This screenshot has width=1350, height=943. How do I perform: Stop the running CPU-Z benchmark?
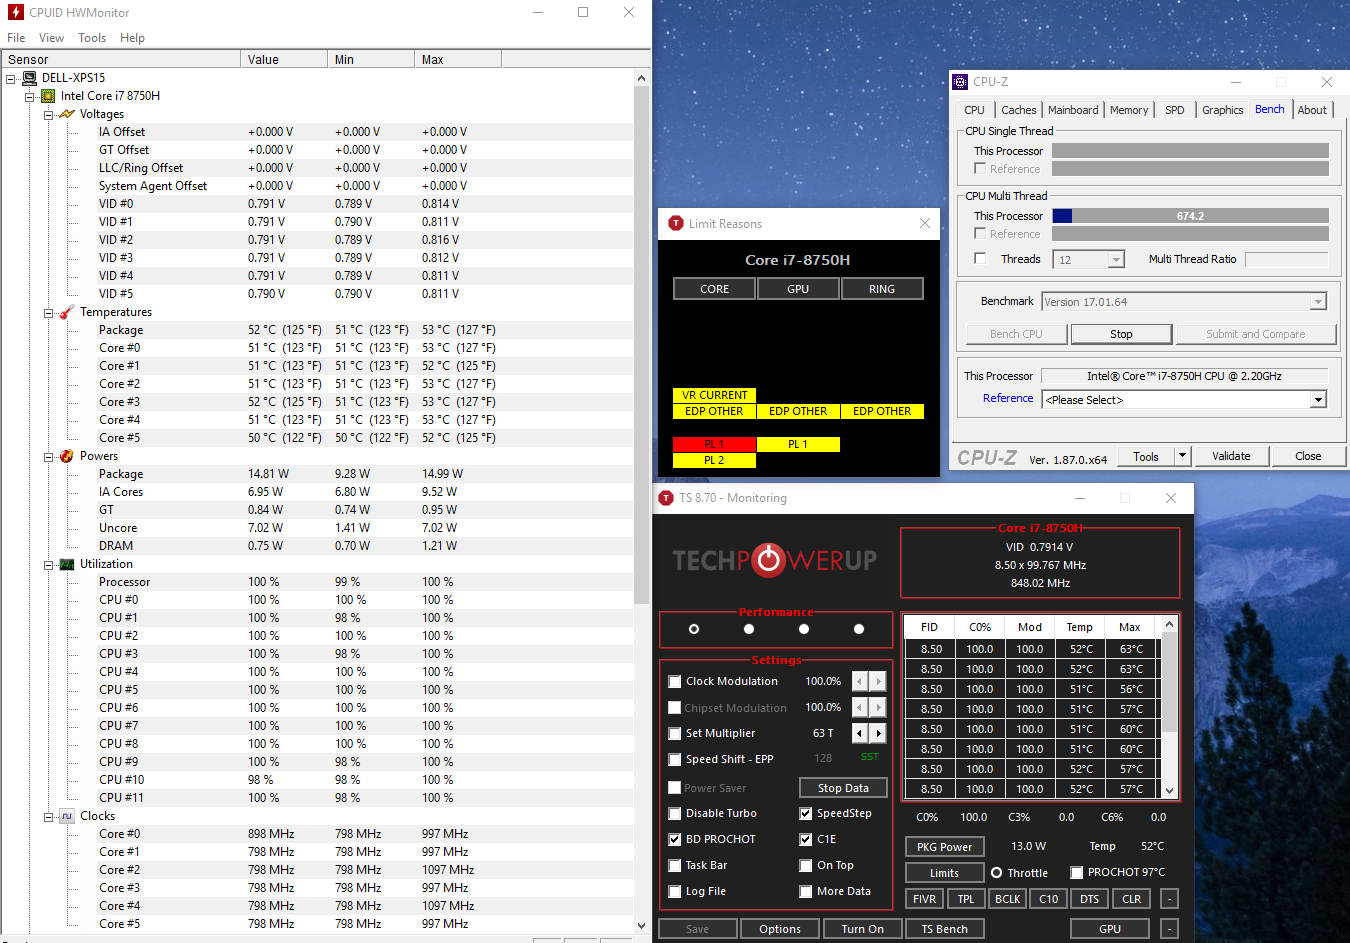(1121, 334)
